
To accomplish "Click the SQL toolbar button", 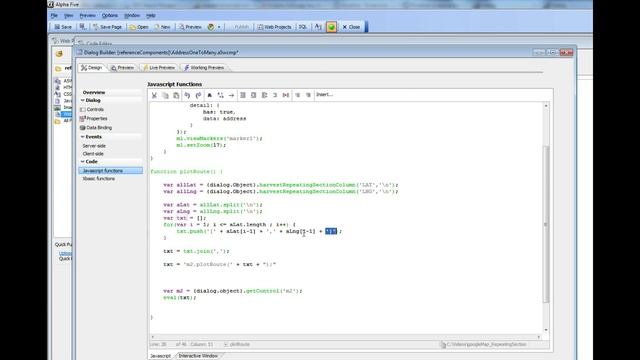I will (x=302, y=27).
